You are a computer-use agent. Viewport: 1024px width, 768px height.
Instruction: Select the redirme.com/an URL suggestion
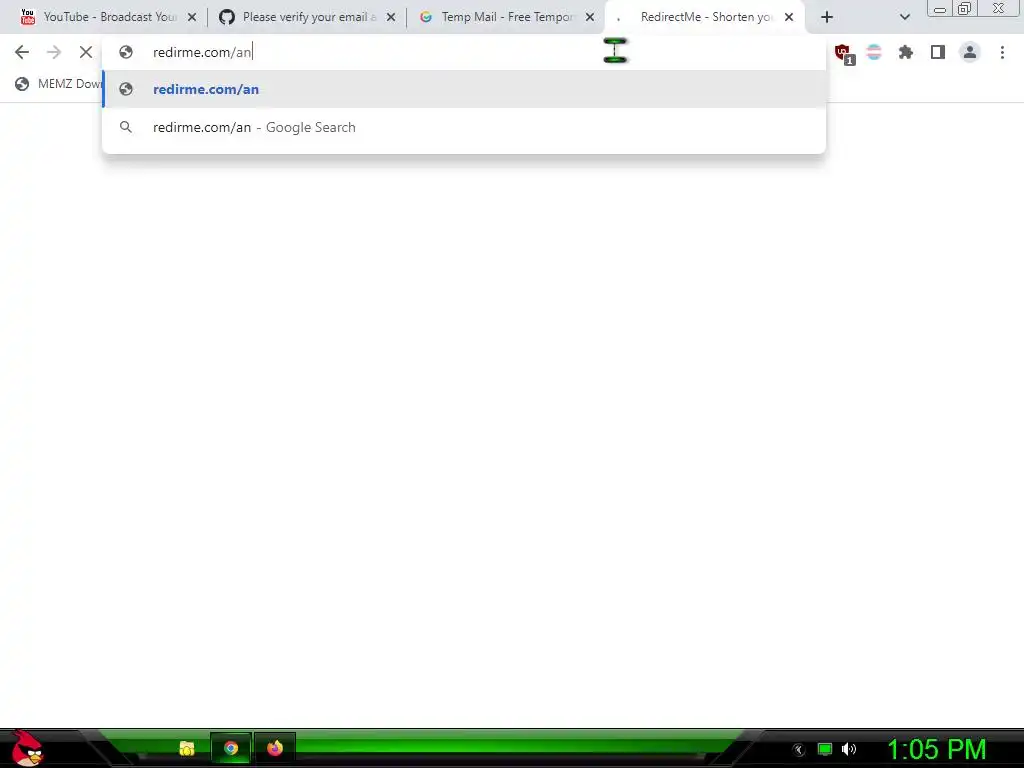(464, 89)
